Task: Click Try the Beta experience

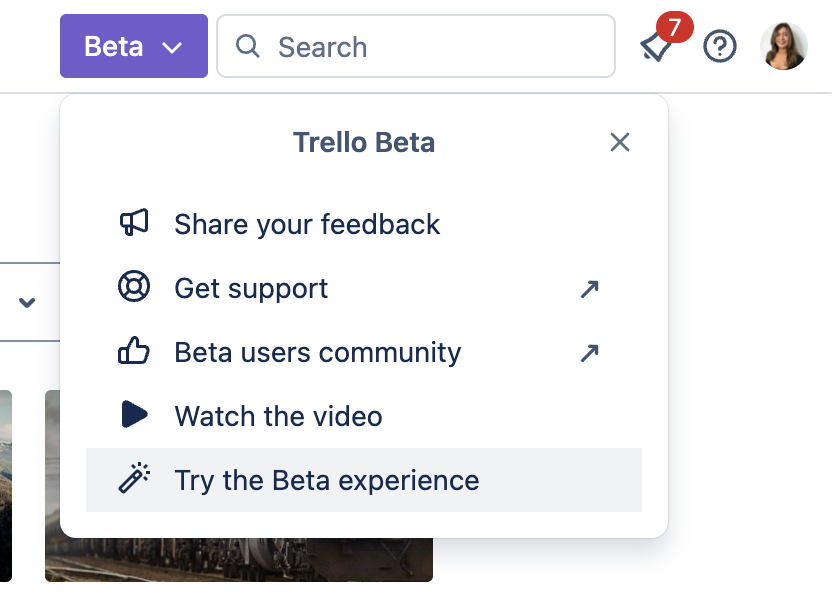Action: (327, 480)
